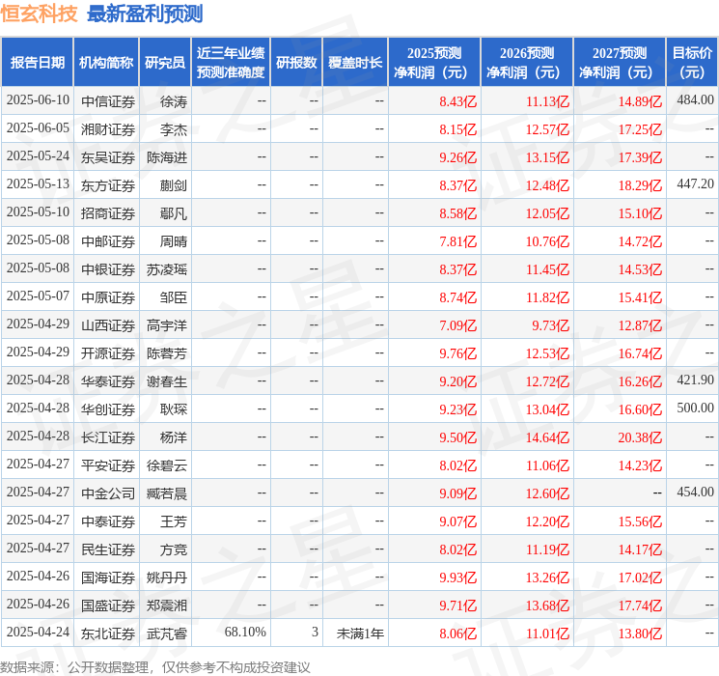Image resolution: width=719 pixels, height=676 pixels.
Task: Select analyst name 郑震湘
Action: pos(167,606)
